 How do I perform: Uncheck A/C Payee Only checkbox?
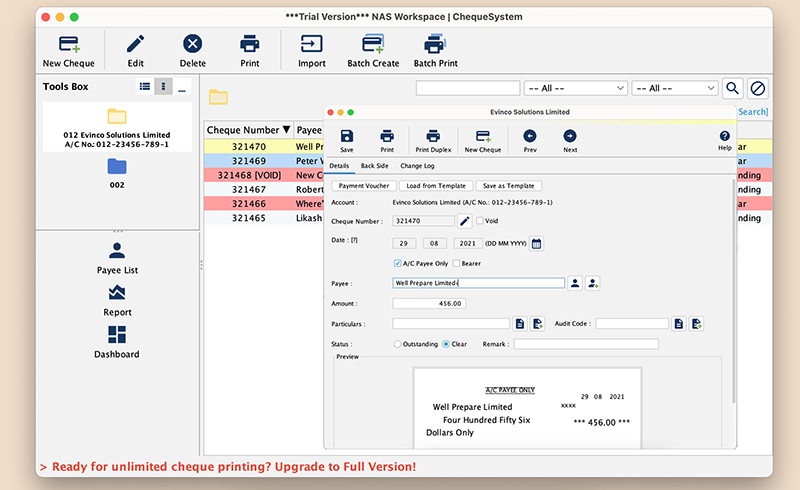tap(397, 263)
